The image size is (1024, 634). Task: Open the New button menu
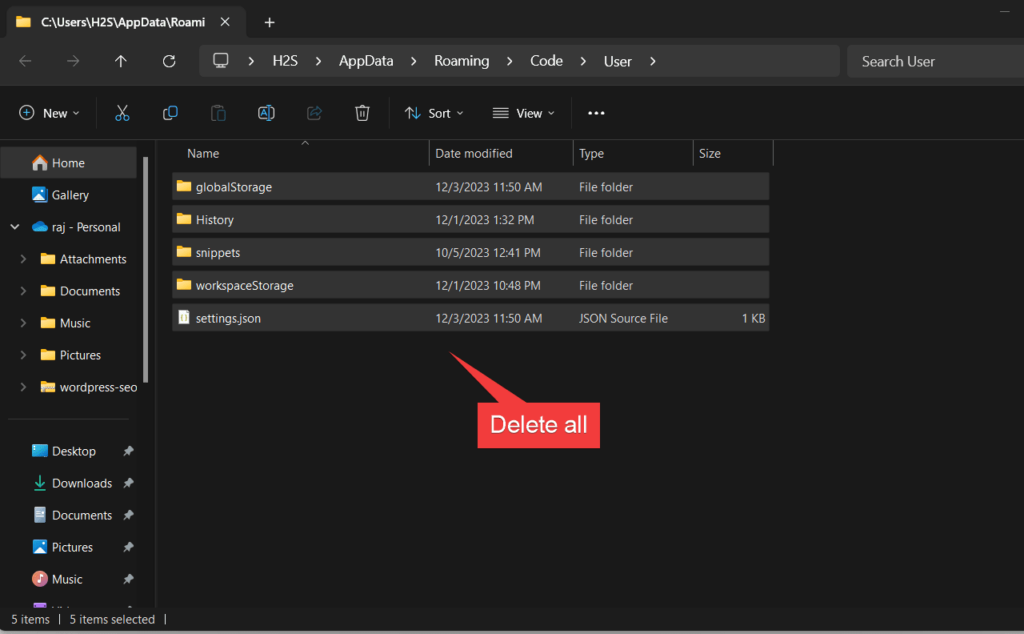pos(49,112)
